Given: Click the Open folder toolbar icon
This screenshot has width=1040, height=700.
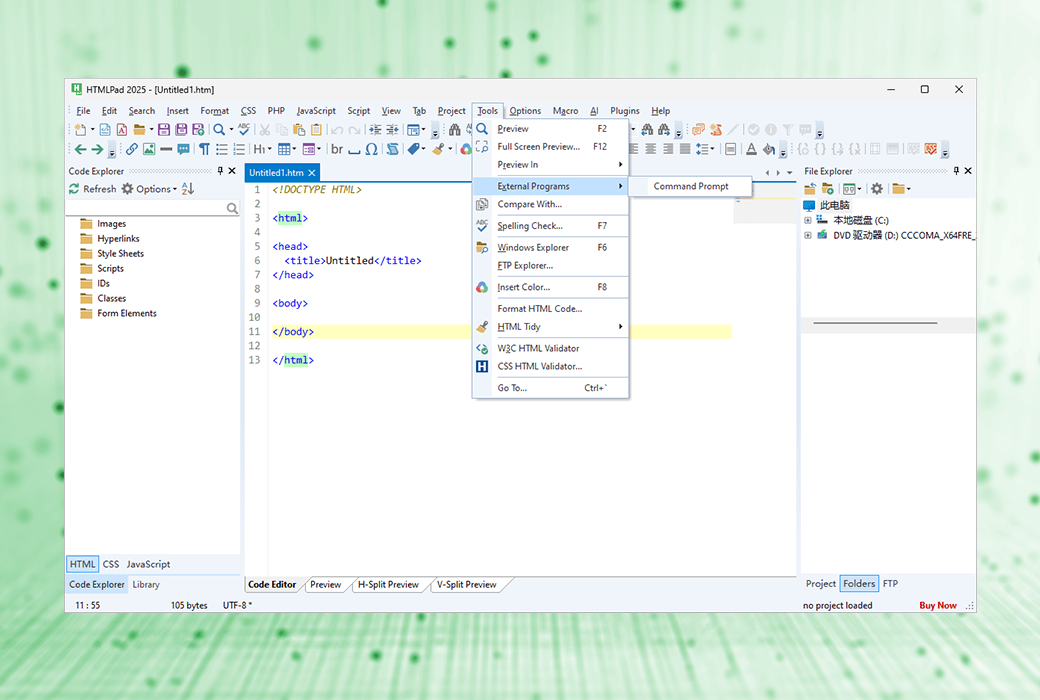Looking at the screenshot, I should pyautogui.click(x=139, y=129).
